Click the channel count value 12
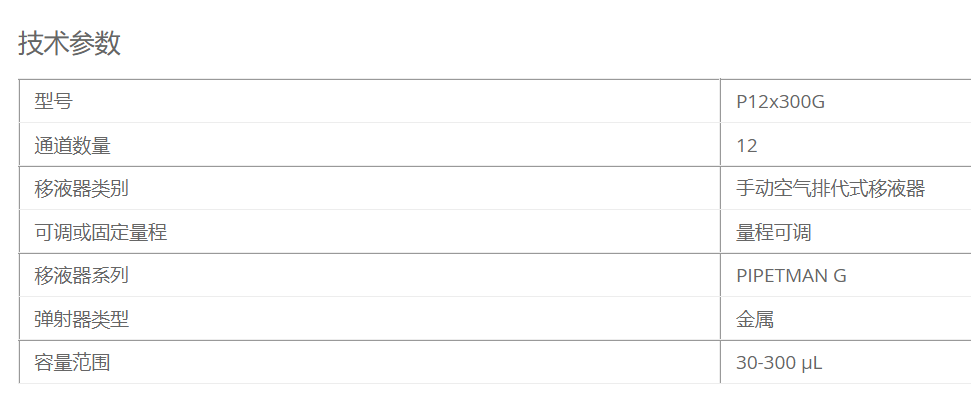Viewport: 971px width, 400px height. (x=747, y=146)
